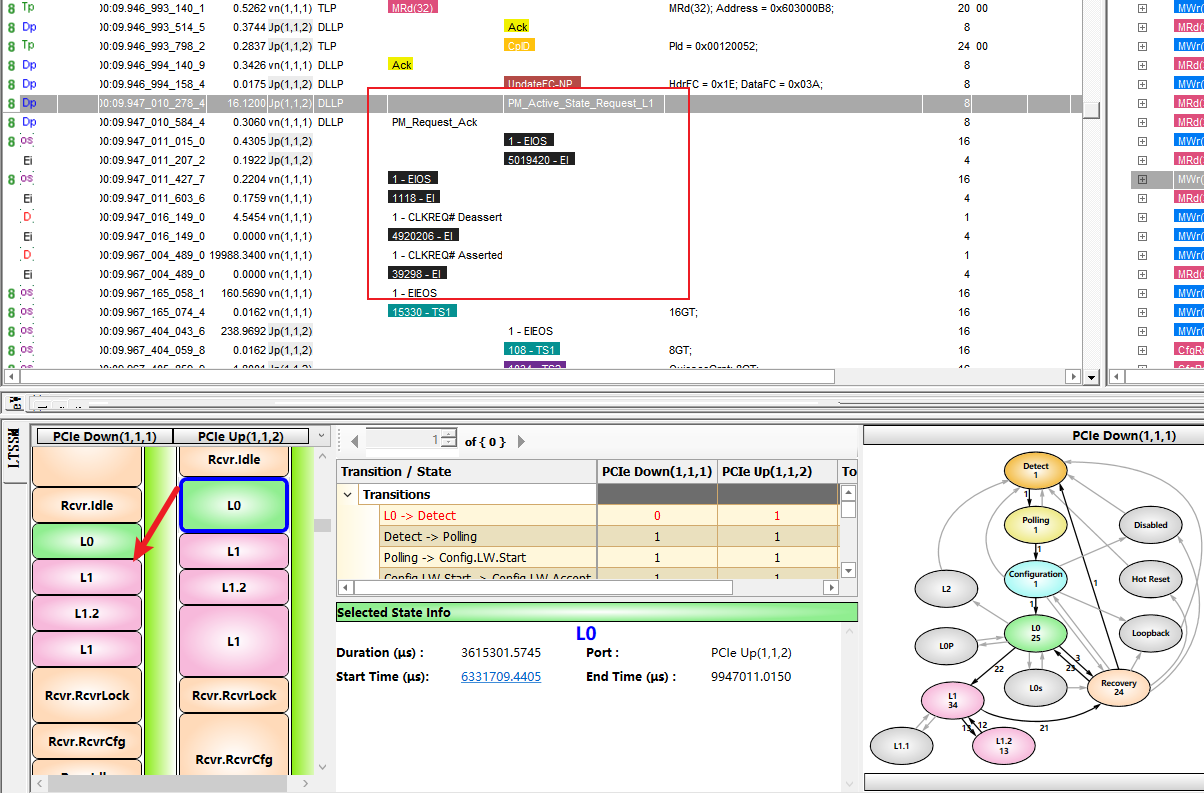Click the Hot Reset node in diagram
1204x793 pixels.
[1150, 579]
